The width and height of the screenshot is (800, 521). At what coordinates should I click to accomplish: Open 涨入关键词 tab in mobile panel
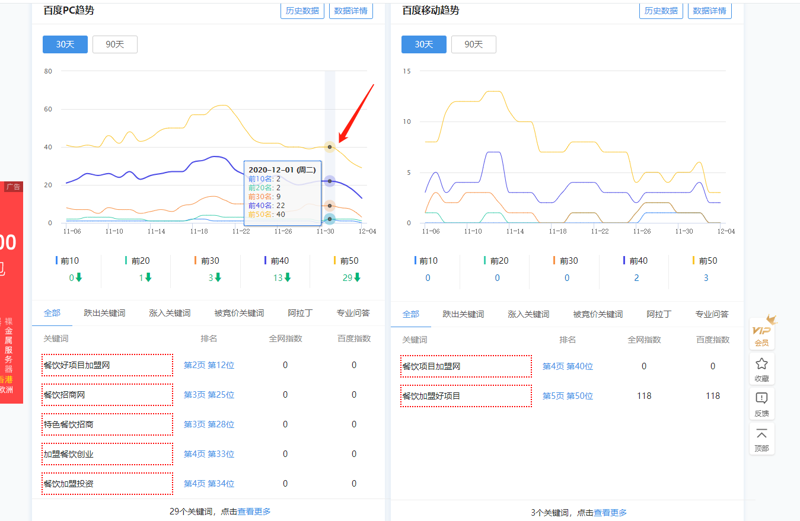(x=528, y=314)
